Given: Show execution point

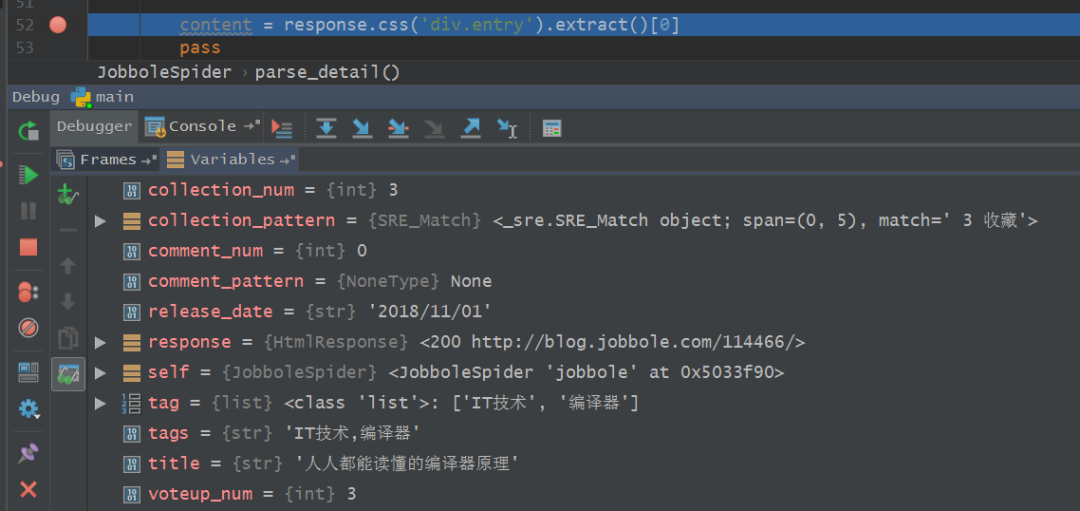Looking at the screenshot, I should [282, 127].
